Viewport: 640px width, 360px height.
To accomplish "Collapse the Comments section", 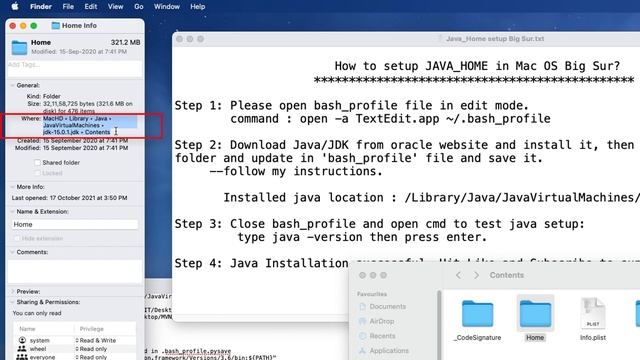I will coord(12,252).
